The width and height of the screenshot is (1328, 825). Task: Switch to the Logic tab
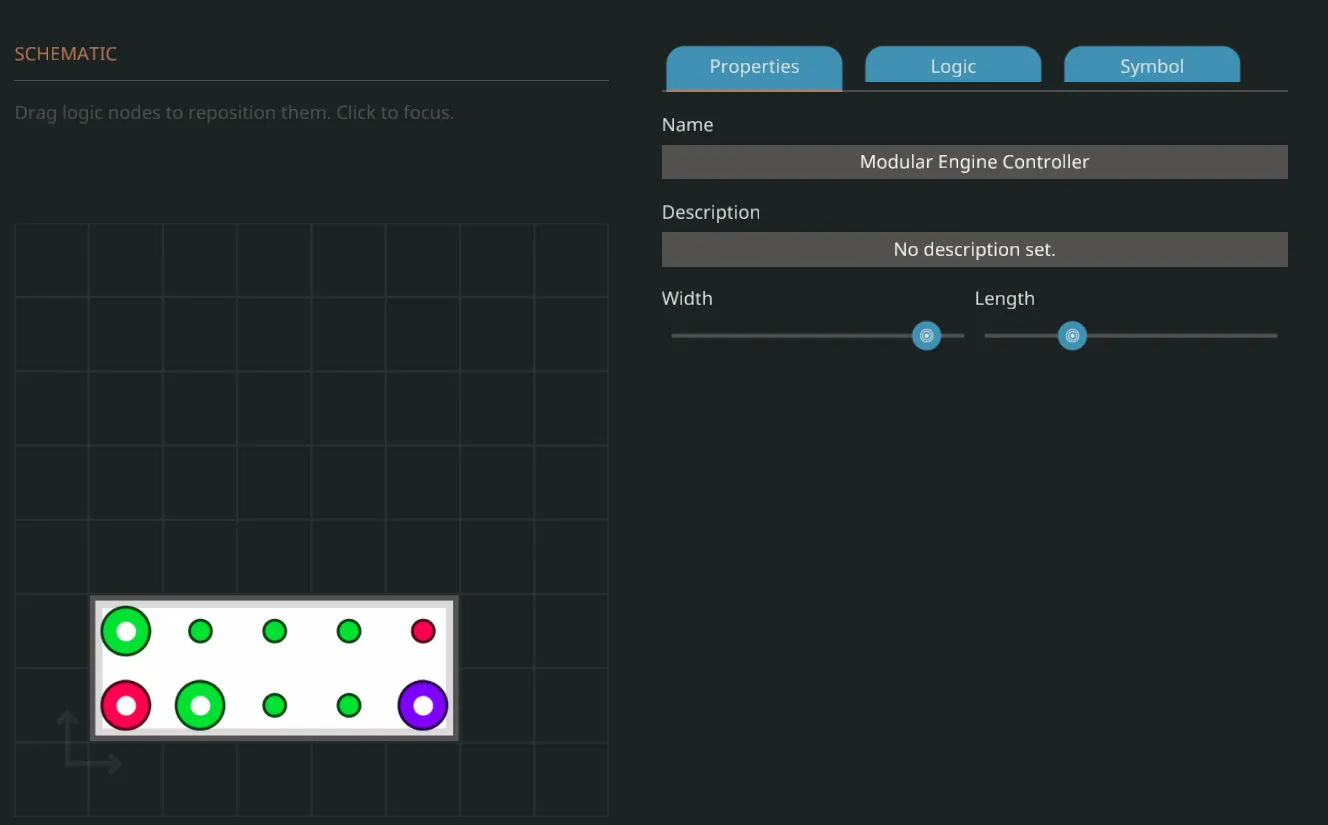click(x=952, y=67)
